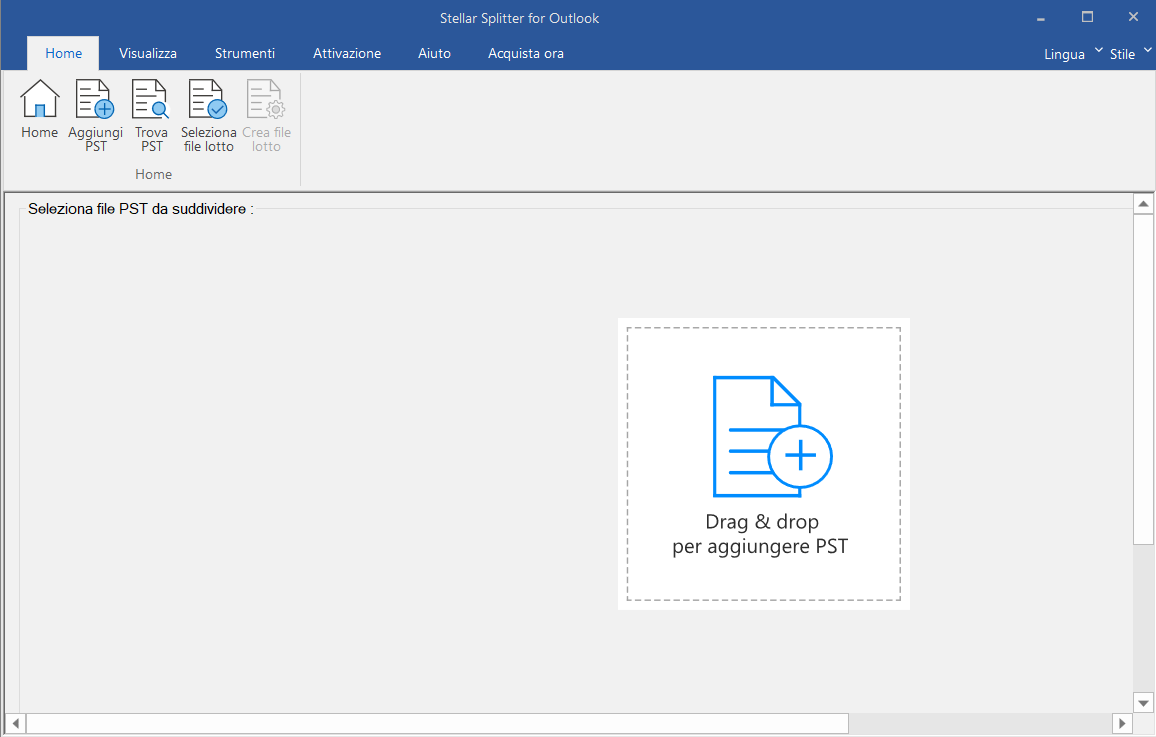Click the vertical scrollbar thumb
The width and height of the screenshot is (1156, 737).
point(1143,380)
